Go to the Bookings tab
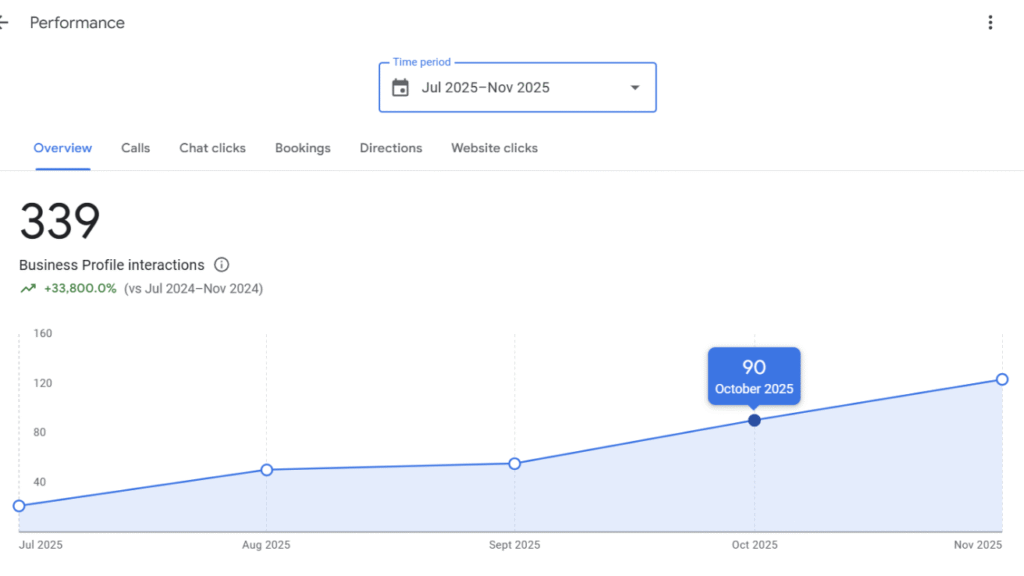 (x=303, y=148)
